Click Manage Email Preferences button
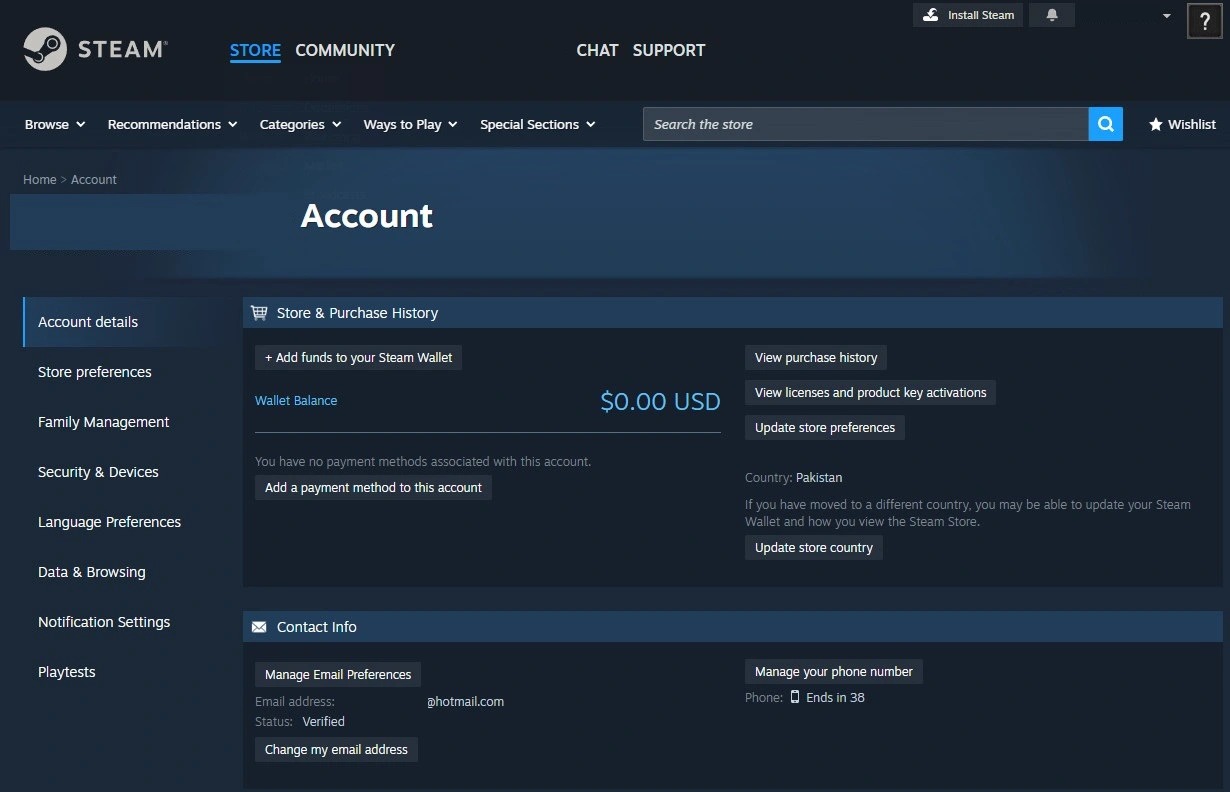This screenshot has height=792, width=1230. tap(338, 674)
